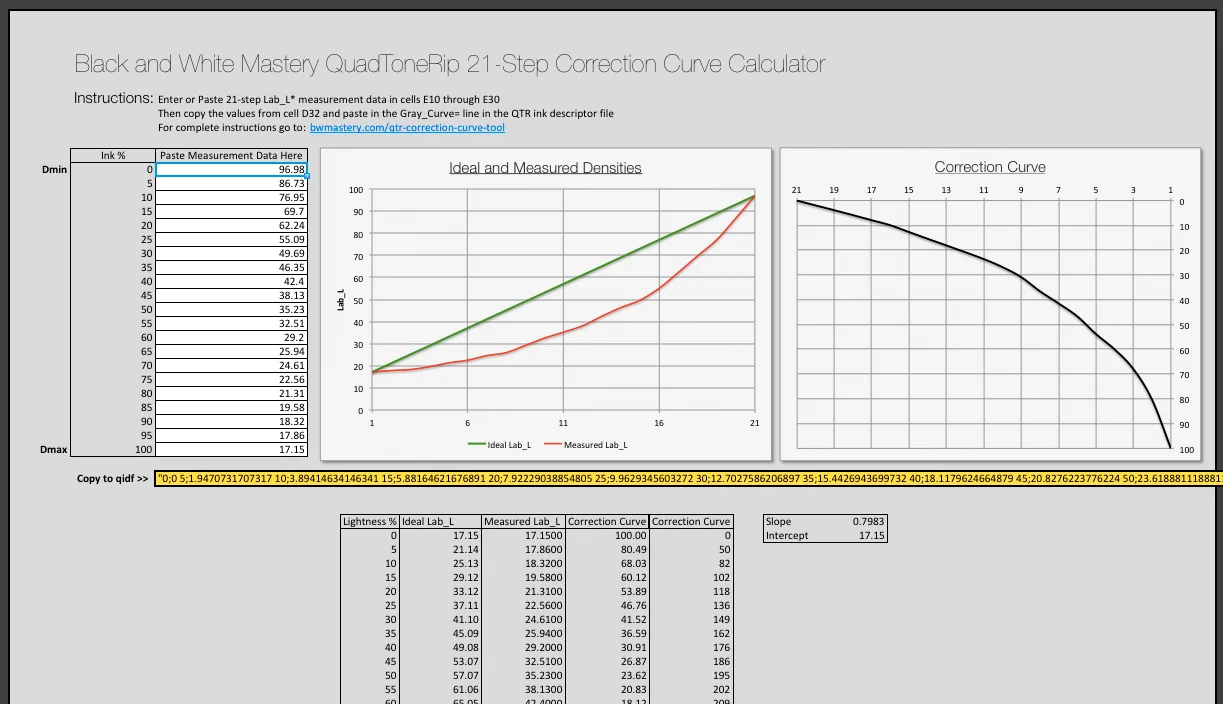Click the 29.2 measurement data cell
1223x704 pixels.
[232, 338]
